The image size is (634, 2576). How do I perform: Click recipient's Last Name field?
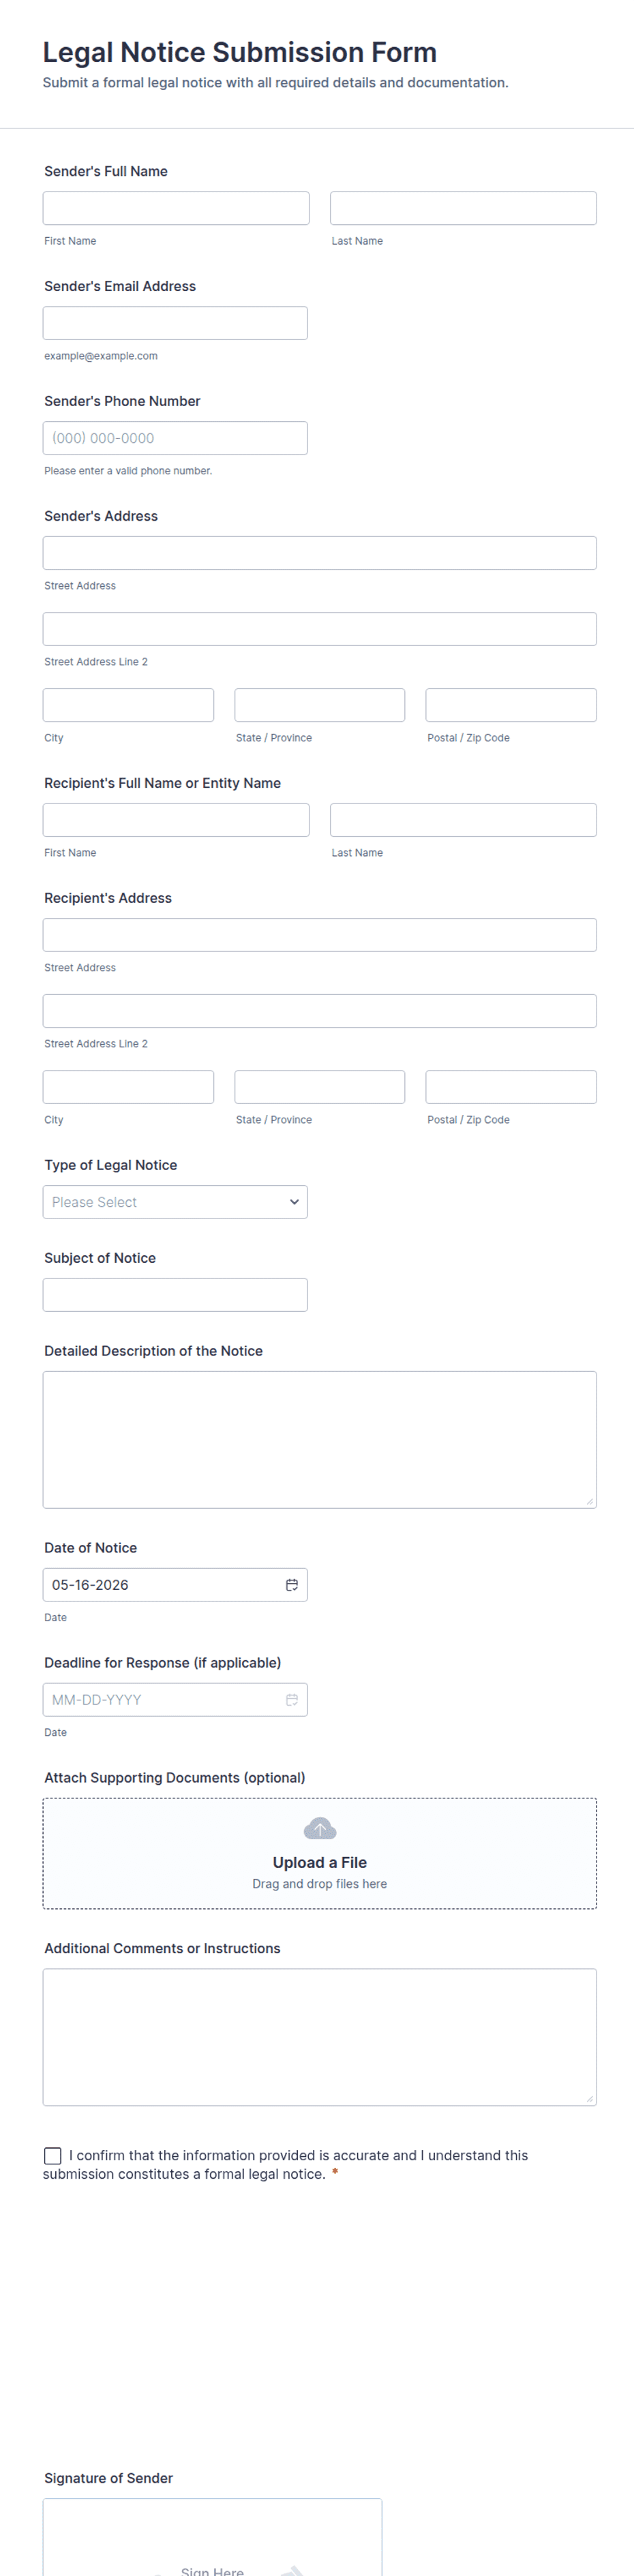[x=463, y=820]
